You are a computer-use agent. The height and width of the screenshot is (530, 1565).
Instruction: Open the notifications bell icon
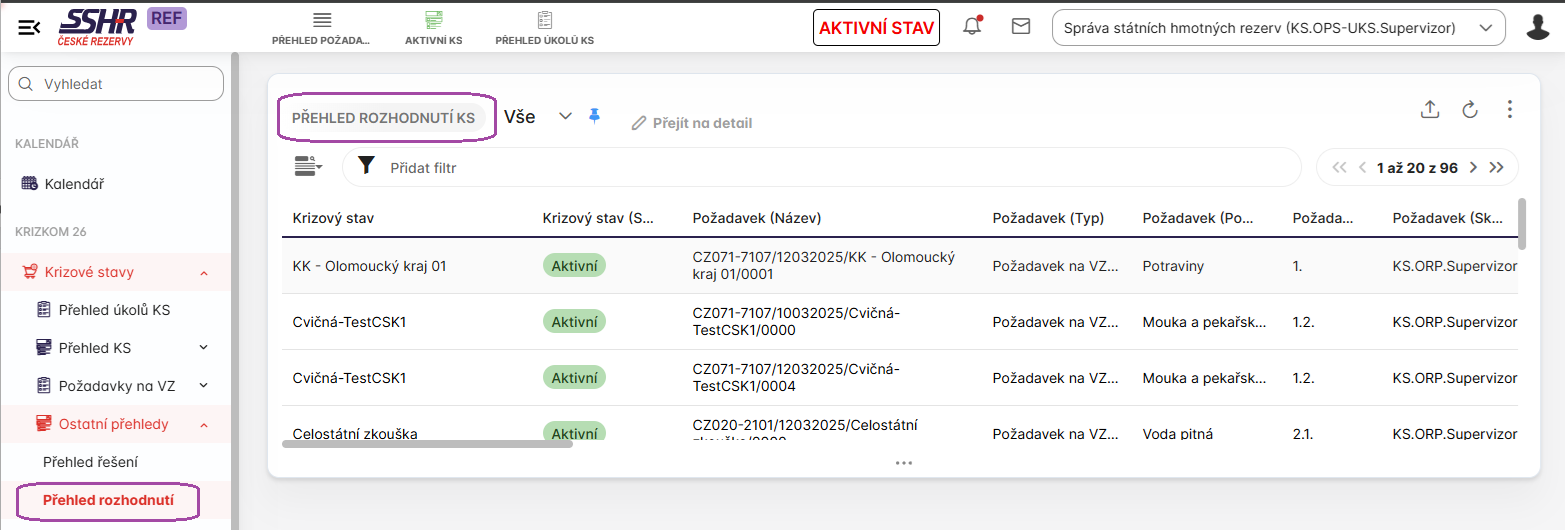972,27
